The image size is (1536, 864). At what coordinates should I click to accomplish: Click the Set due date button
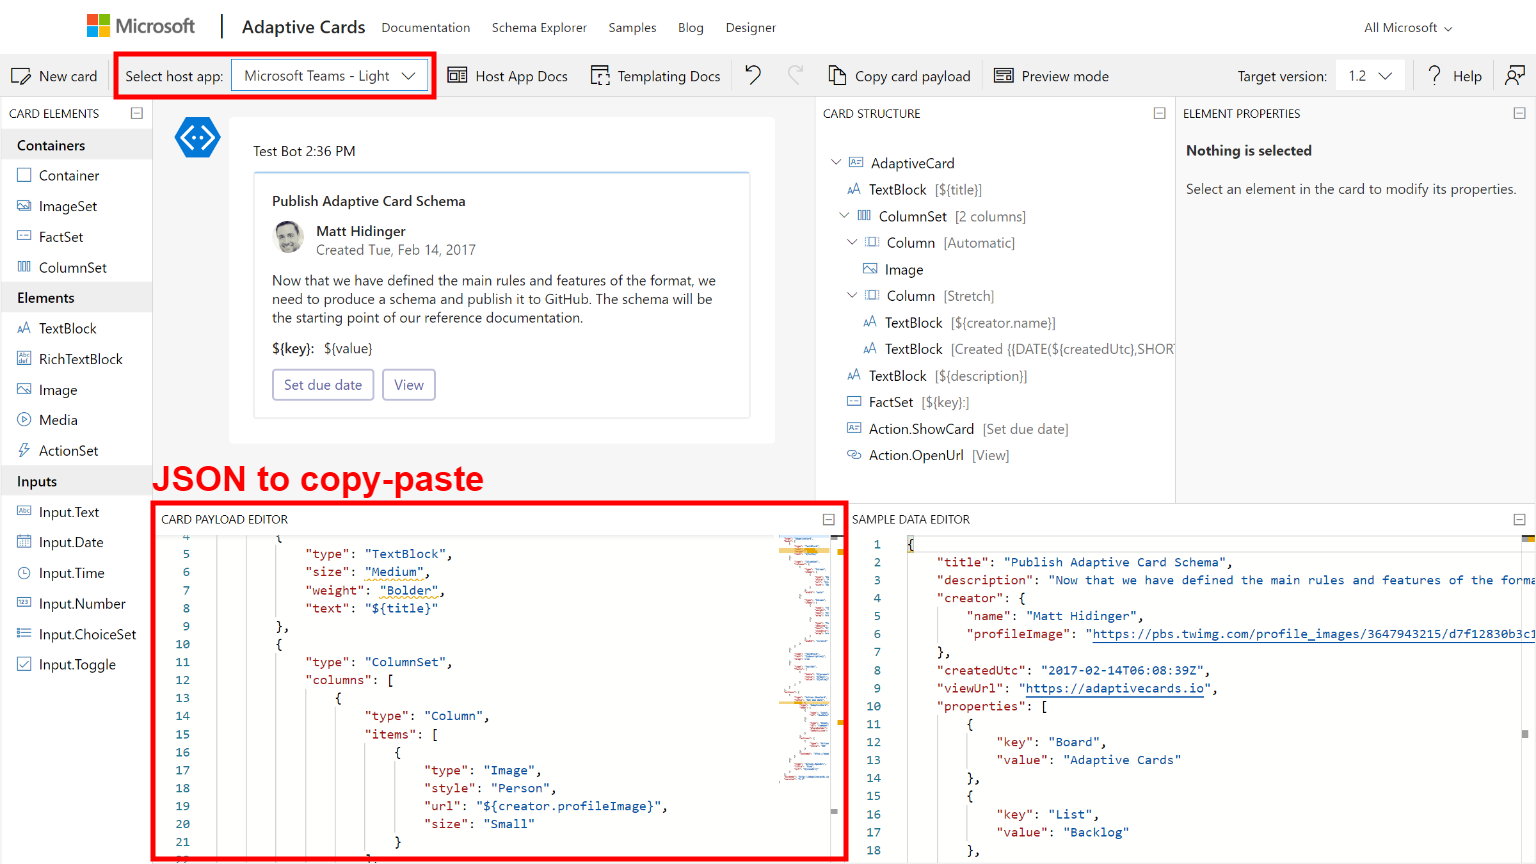[x=323, y=385]
